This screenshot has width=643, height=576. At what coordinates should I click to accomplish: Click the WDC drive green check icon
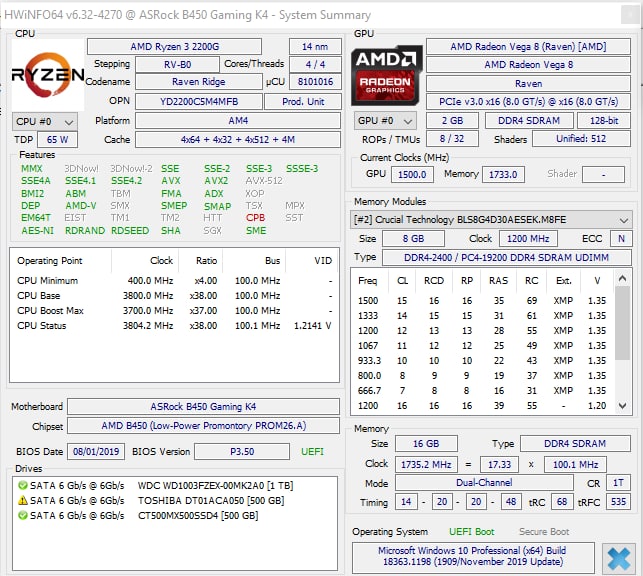(x=23, y=485)
